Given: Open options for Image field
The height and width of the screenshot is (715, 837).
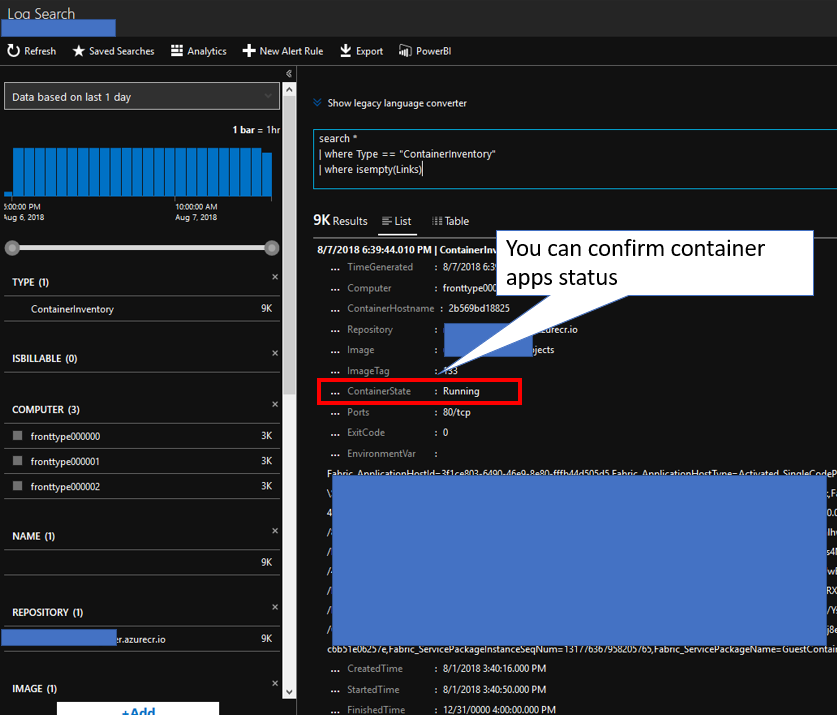Looking at the screenshot, I should (335, 351).
